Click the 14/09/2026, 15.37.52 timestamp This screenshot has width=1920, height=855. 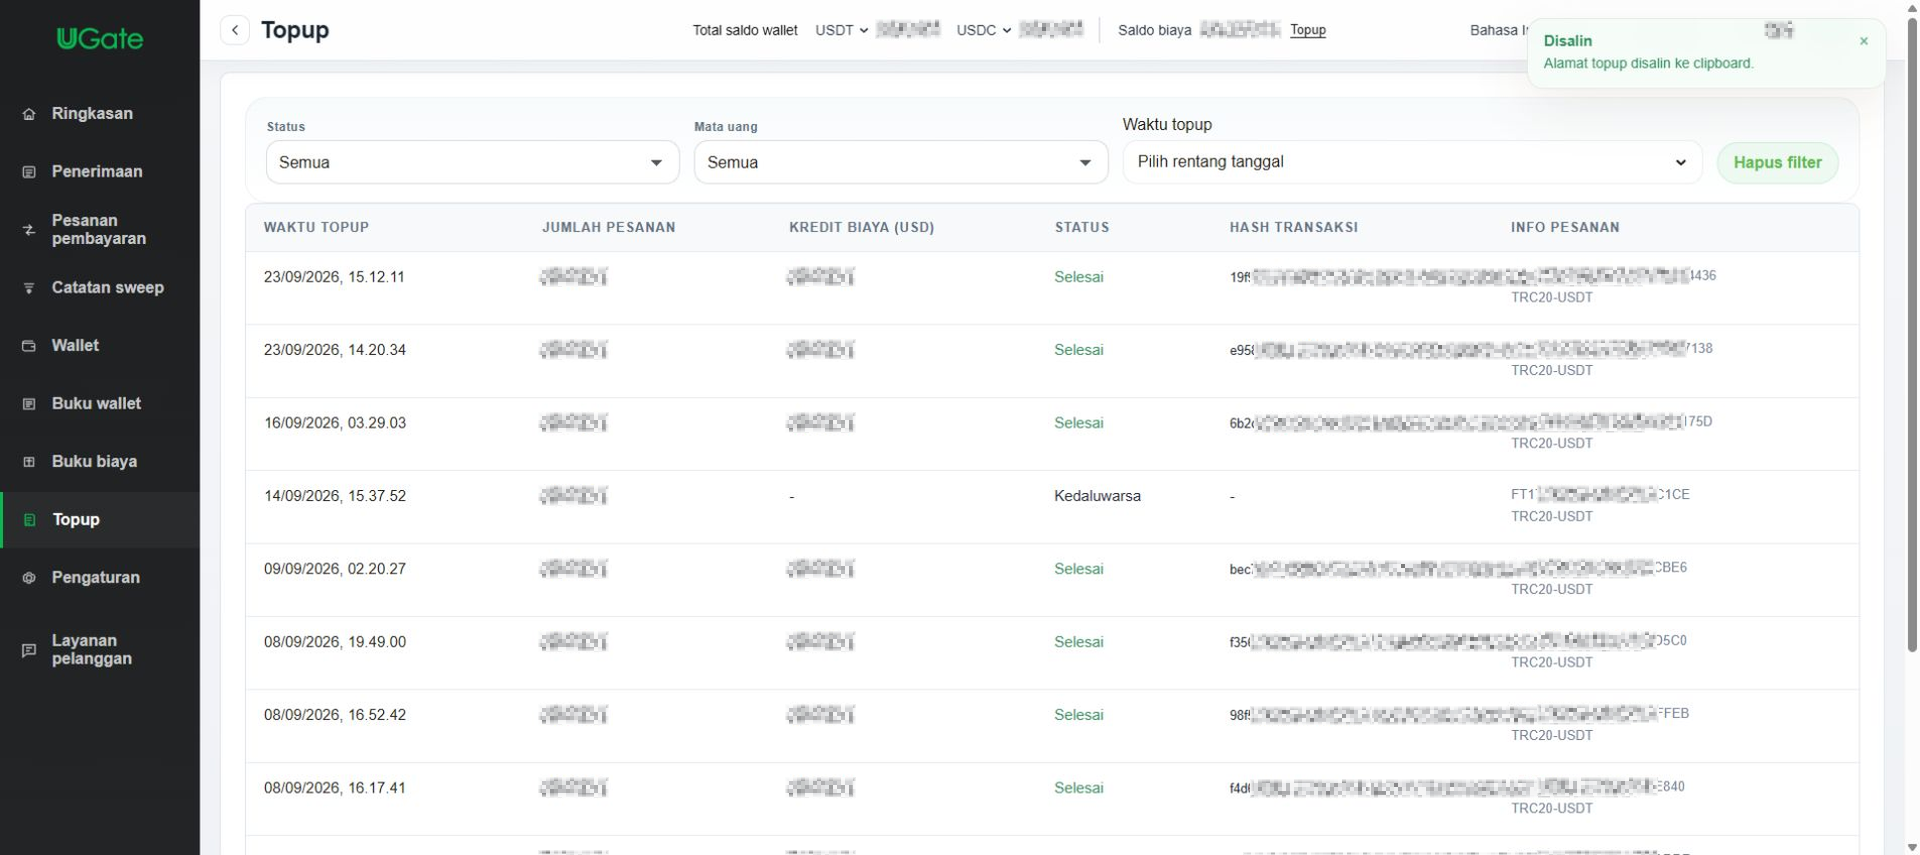click(x=334, y=496)
